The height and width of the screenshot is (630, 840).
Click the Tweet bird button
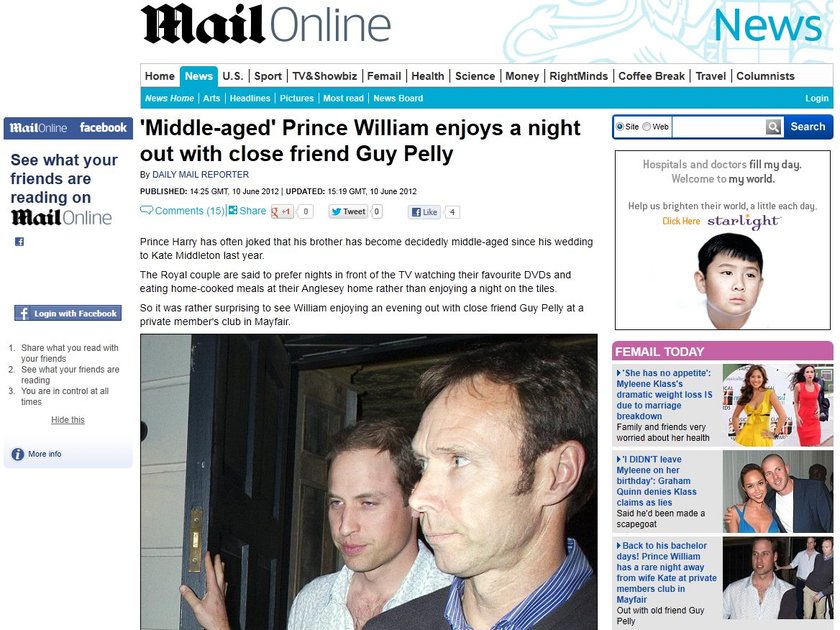348,212
